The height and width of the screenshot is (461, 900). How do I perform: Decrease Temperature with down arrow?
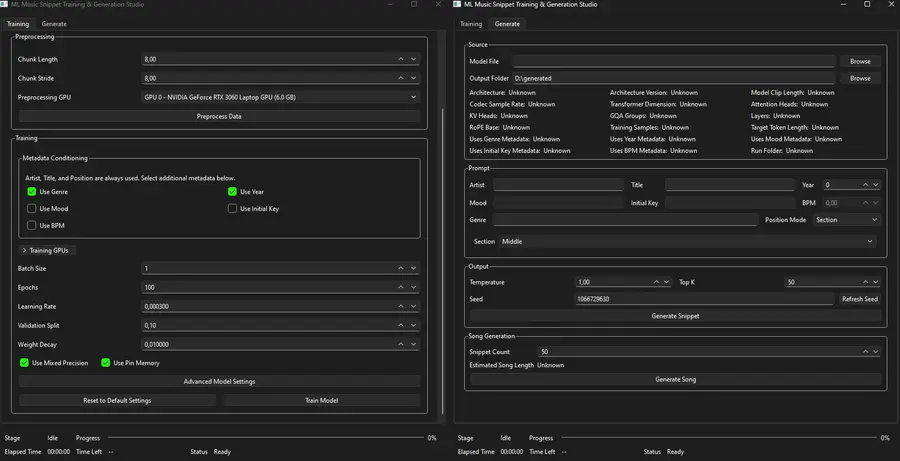666,282
